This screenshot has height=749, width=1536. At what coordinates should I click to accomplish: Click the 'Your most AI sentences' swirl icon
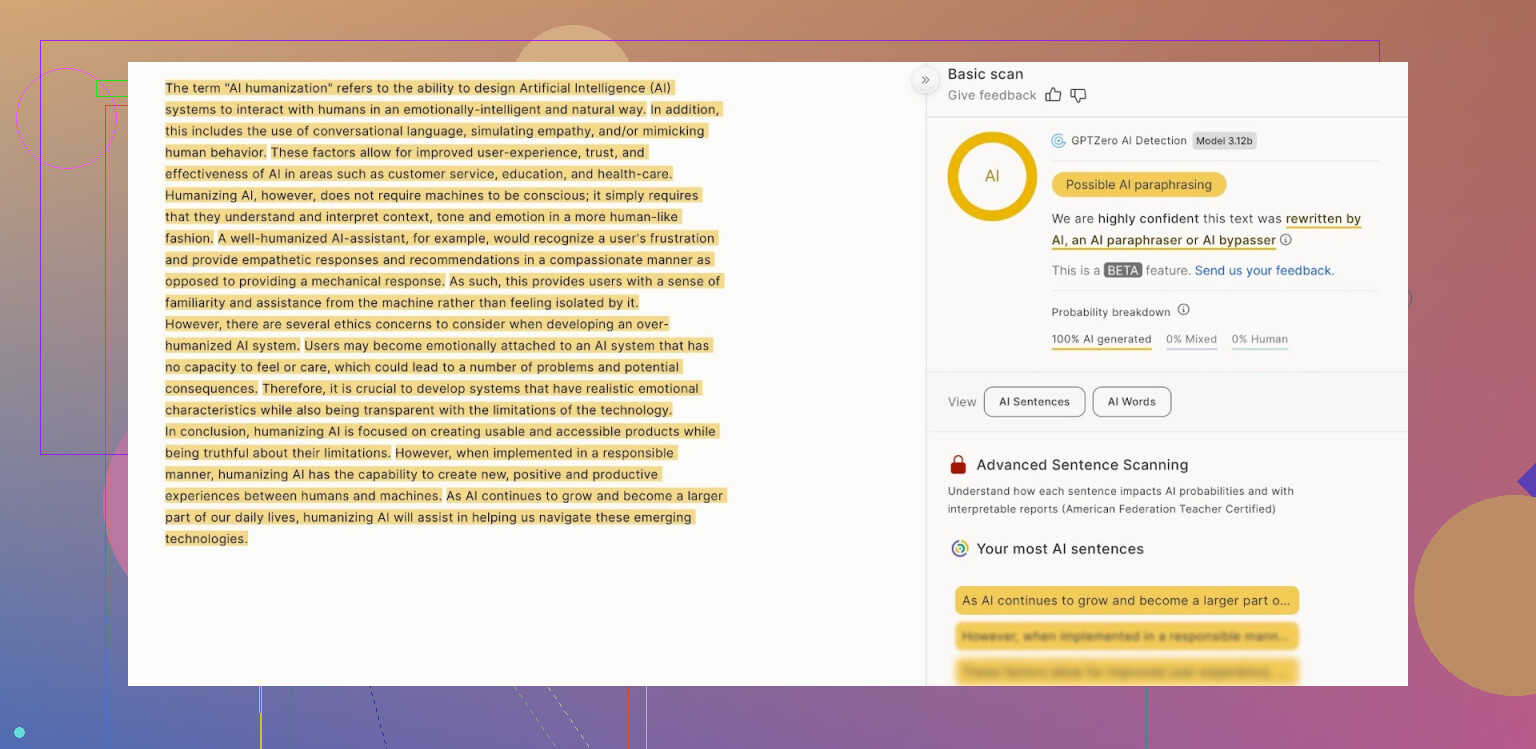(x=959, y=549)
